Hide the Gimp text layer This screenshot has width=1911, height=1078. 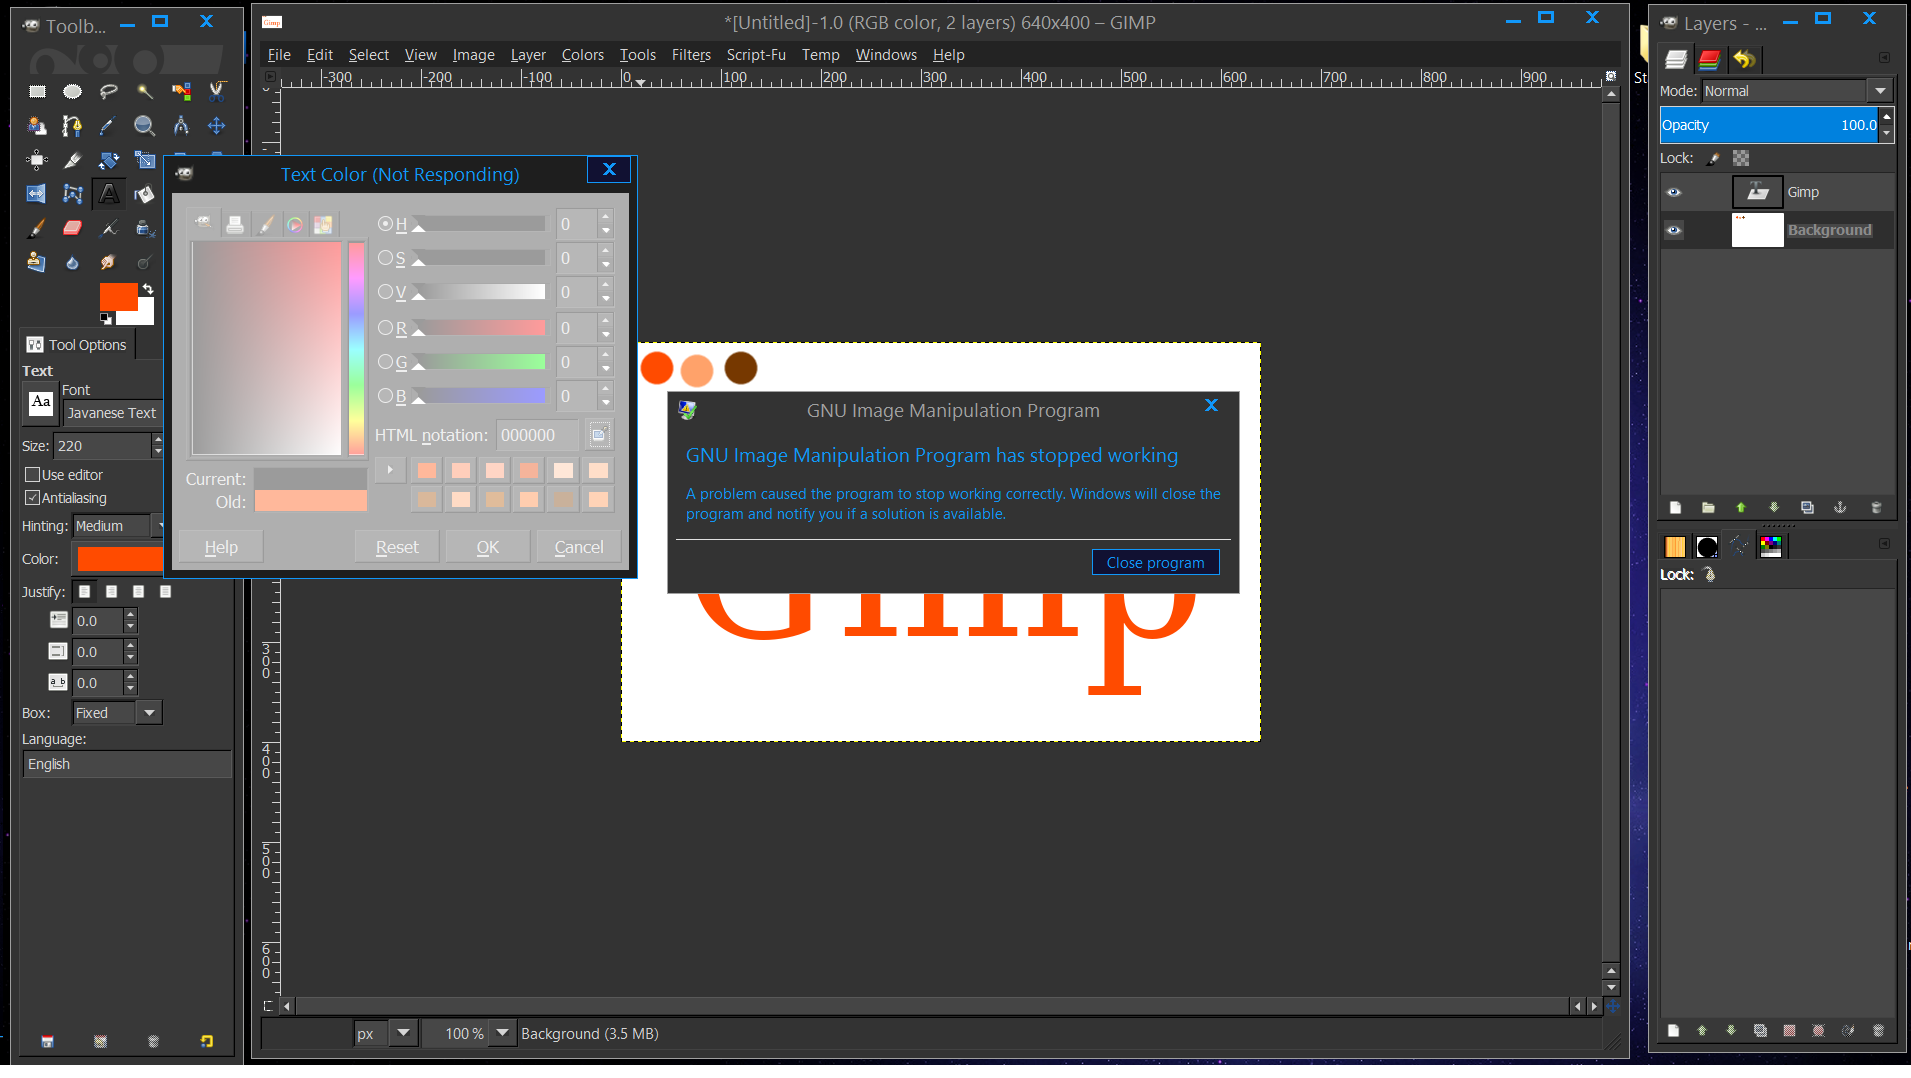pyautogui.click(x=1674, y=192)
